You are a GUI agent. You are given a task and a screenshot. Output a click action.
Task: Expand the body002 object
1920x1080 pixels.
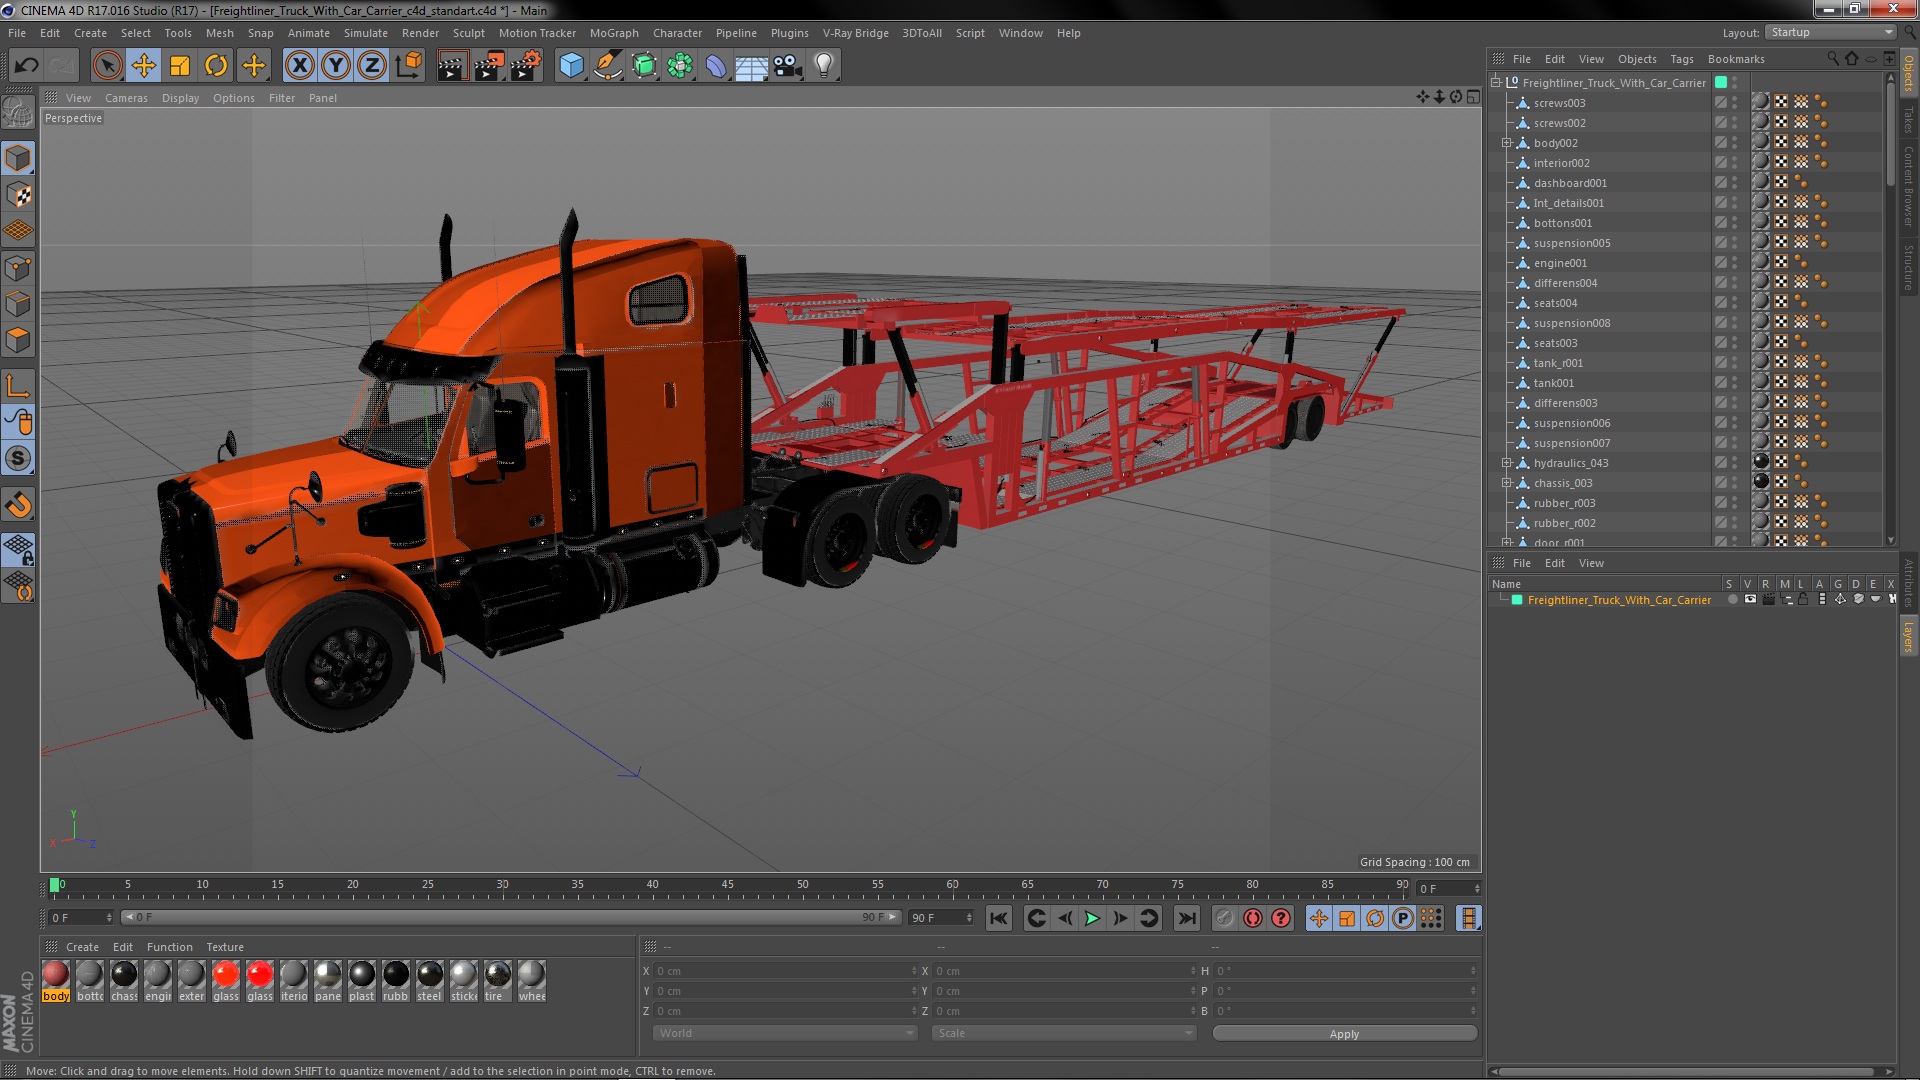[x=1506, y=143]
